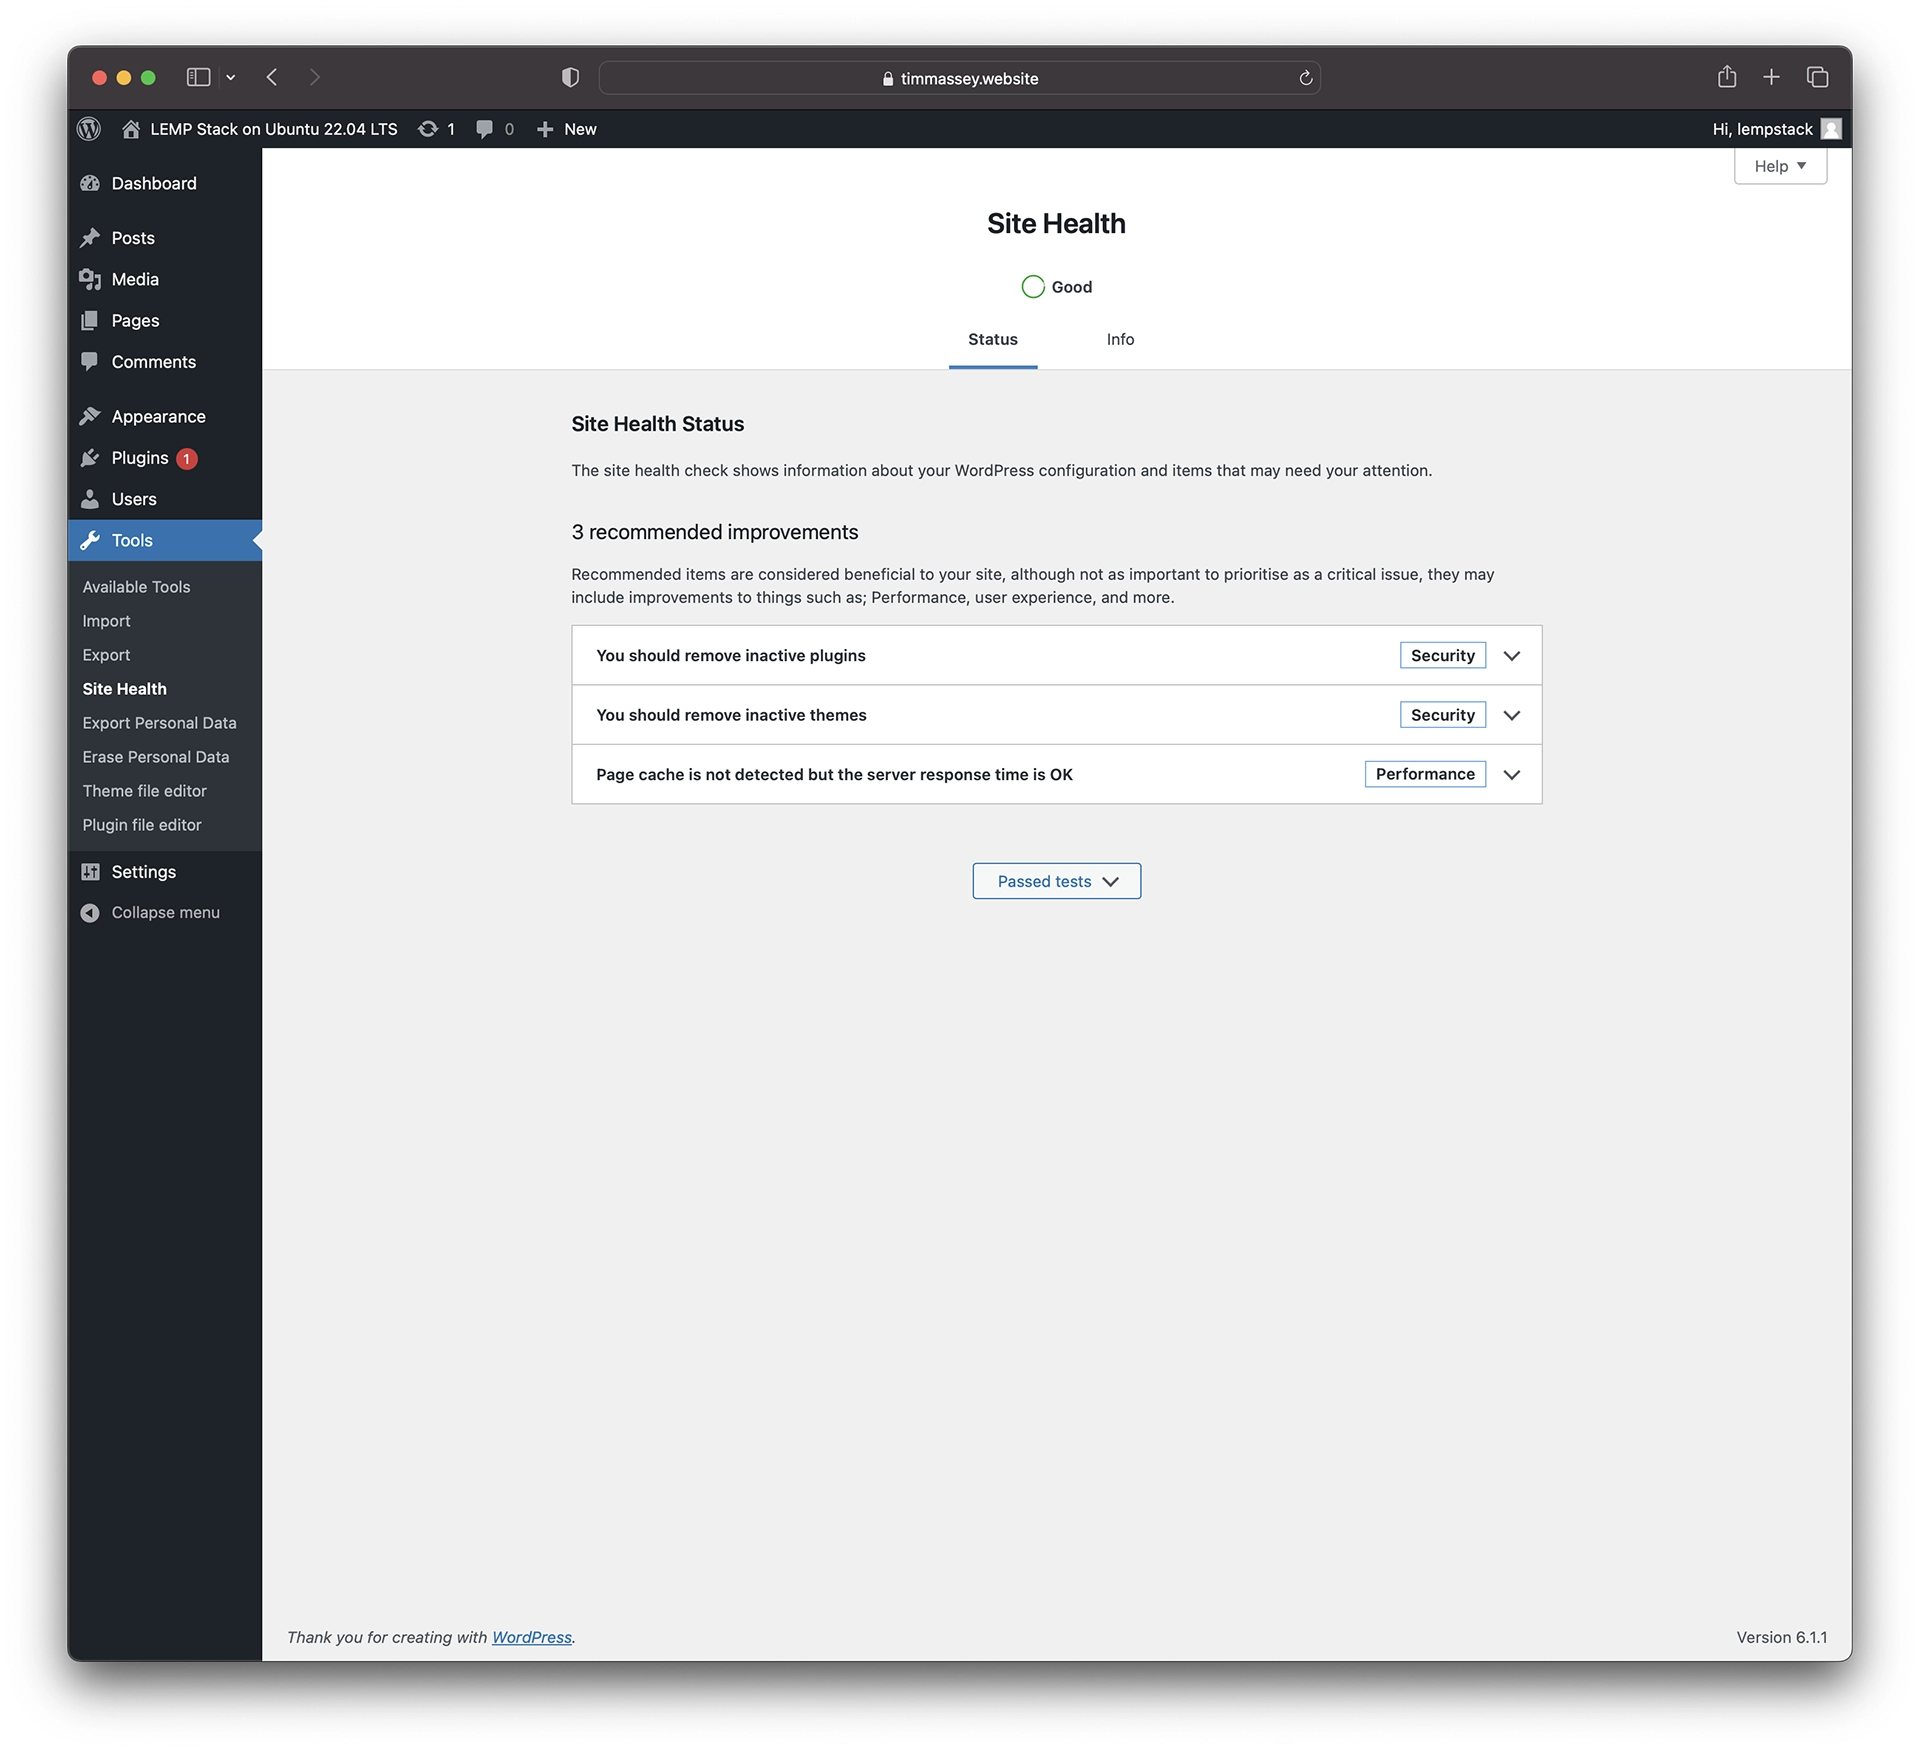Screen dimensions: 1920x1751
Task: Click the Pages icon in sidebar
Action: [90, 320]
